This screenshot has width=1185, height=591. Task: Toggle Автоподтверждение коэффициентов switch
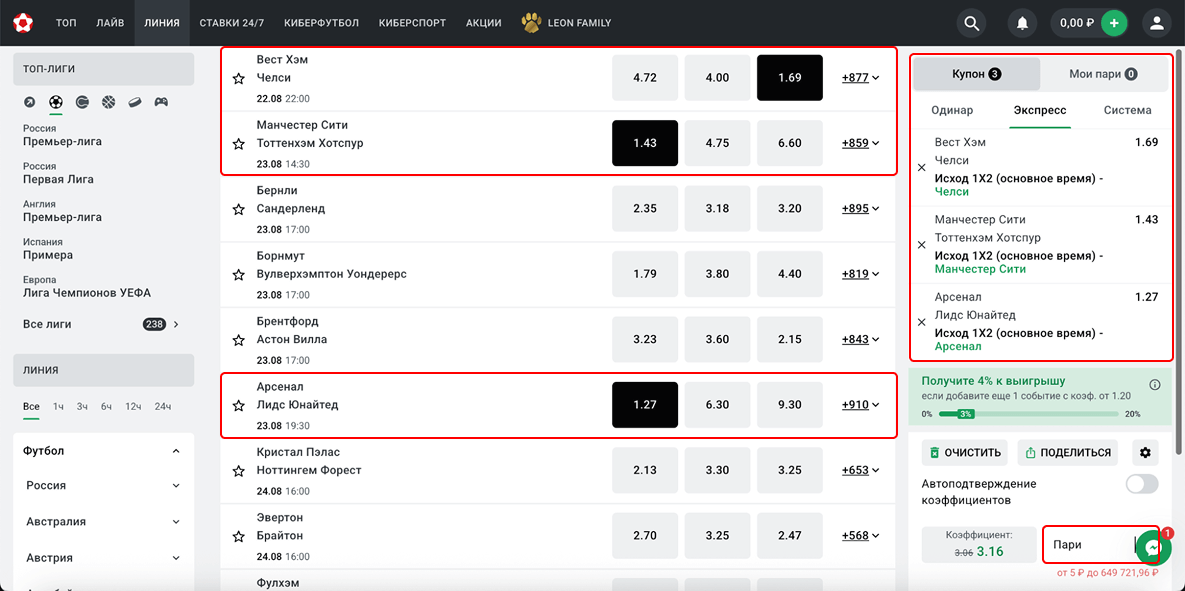coord(1142,484)
